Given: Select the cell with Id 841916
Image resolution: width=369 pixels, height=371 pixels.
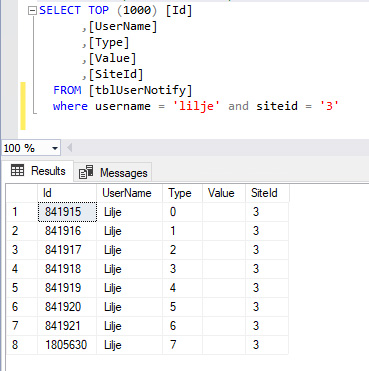Looking at the screenshot, I should tap(67, 231).
